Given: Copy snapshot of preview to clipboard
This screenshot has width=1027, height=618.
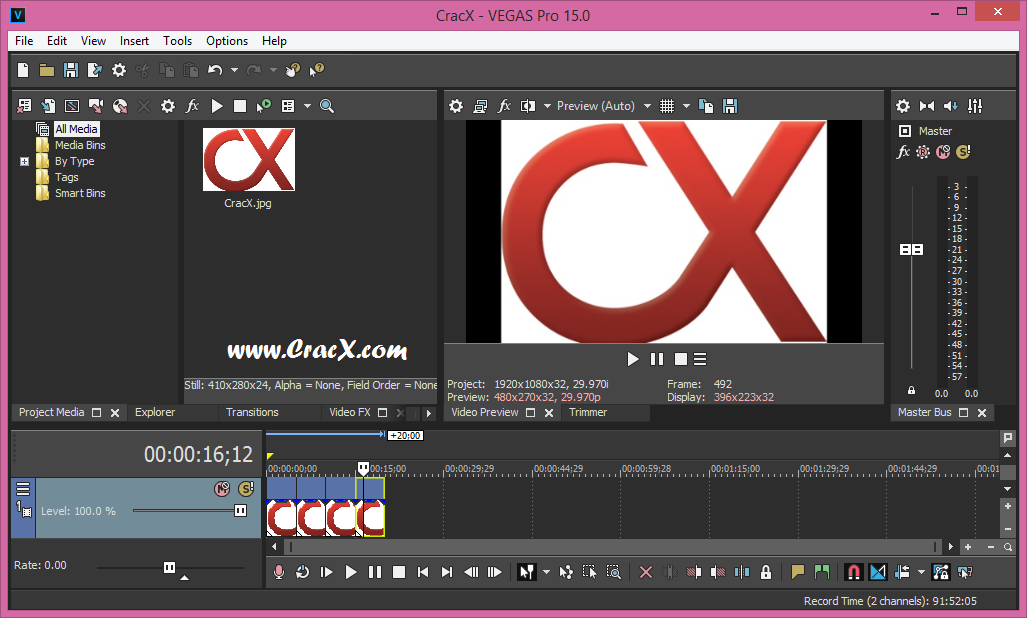Looking at the screenshot, I should tap(706, 106).
